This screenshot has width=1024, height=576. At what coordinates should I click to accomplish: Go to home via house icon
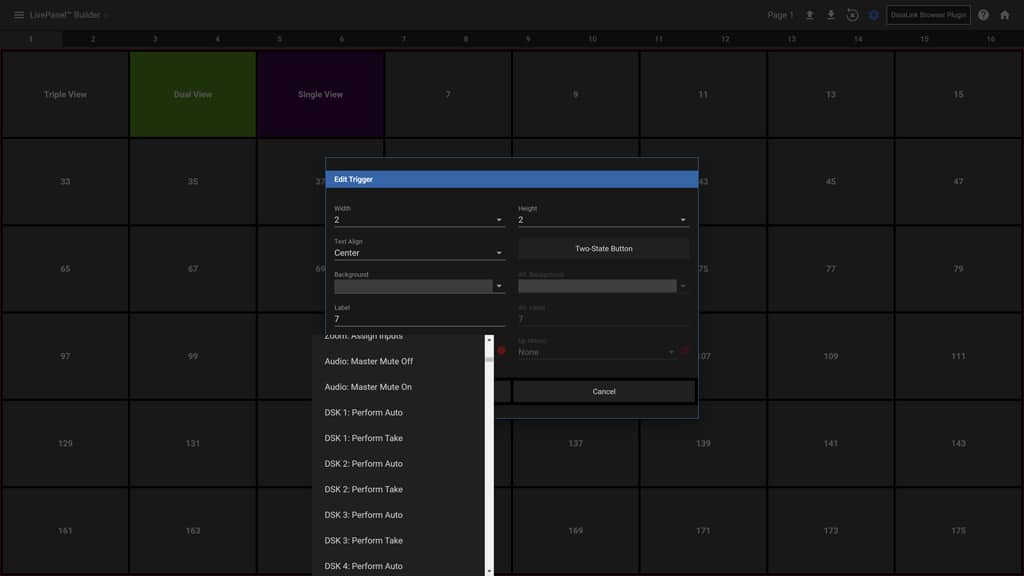1005,15
